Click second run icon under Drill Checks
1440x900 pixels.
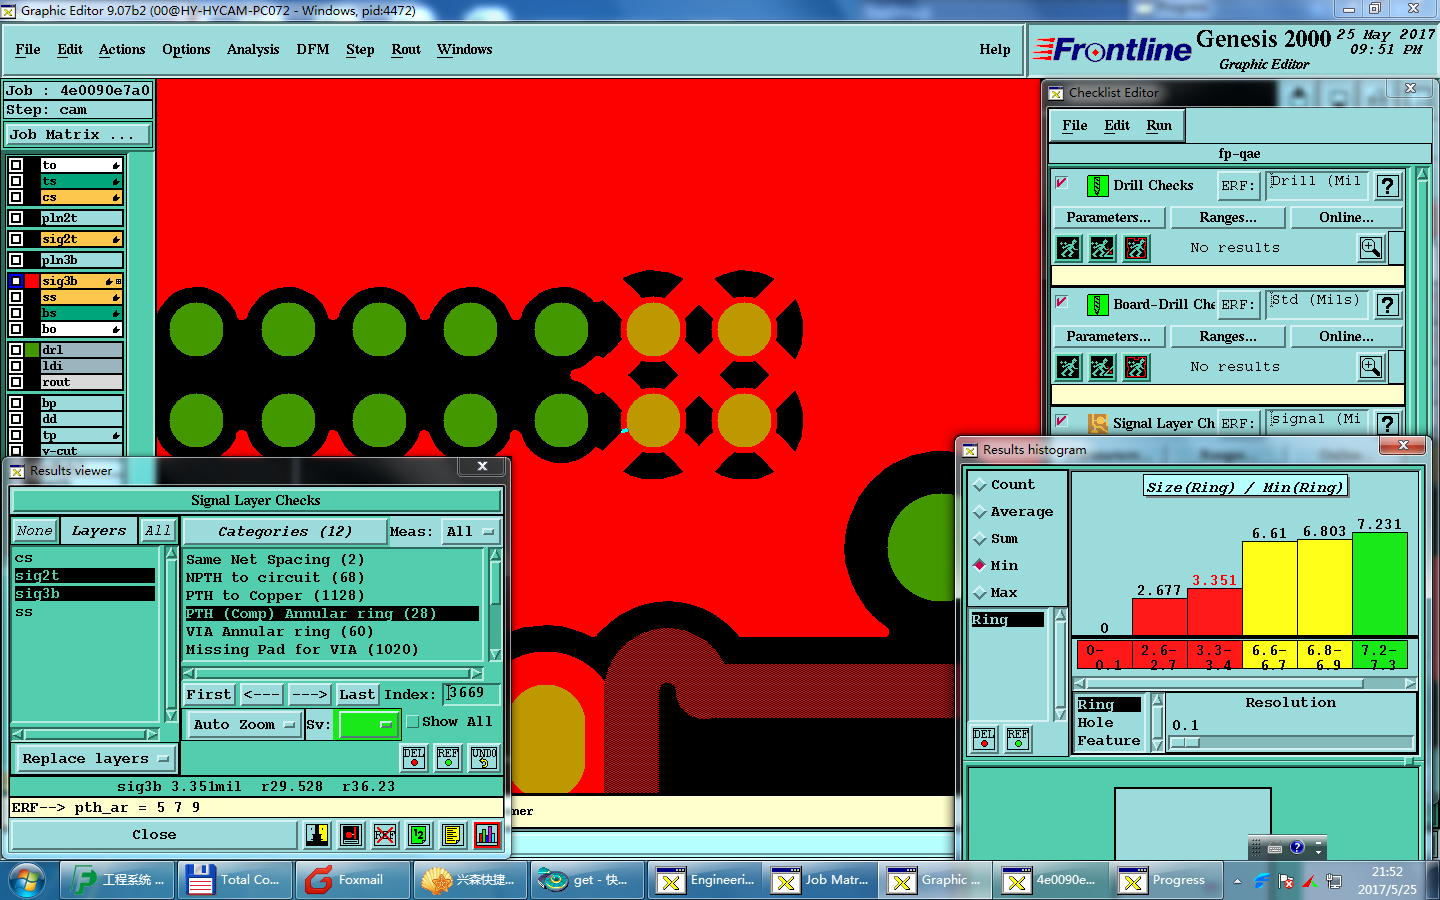pyautogui.click(x=1103, y=248)
